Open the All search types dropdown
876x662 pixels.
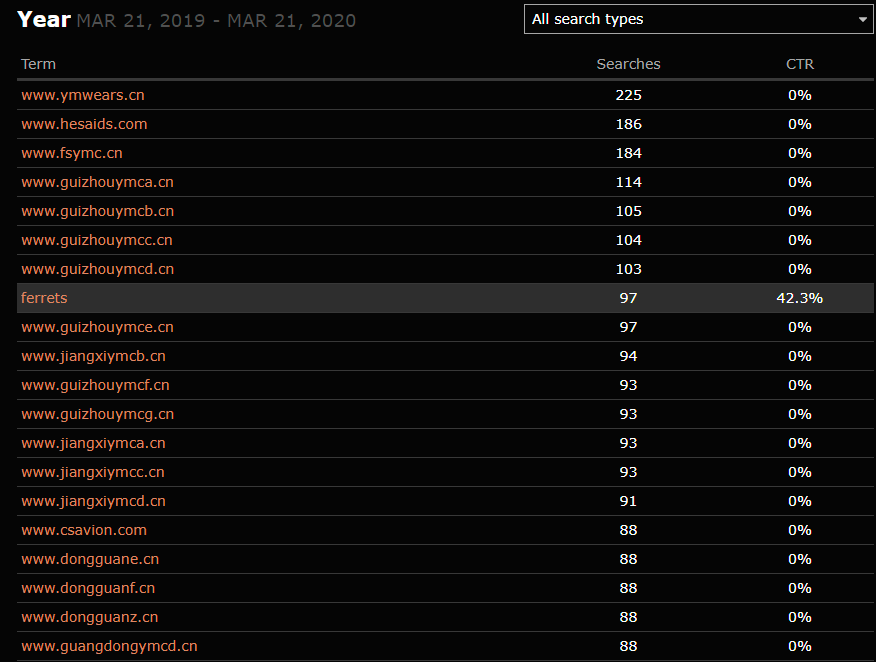coord(698,19)
